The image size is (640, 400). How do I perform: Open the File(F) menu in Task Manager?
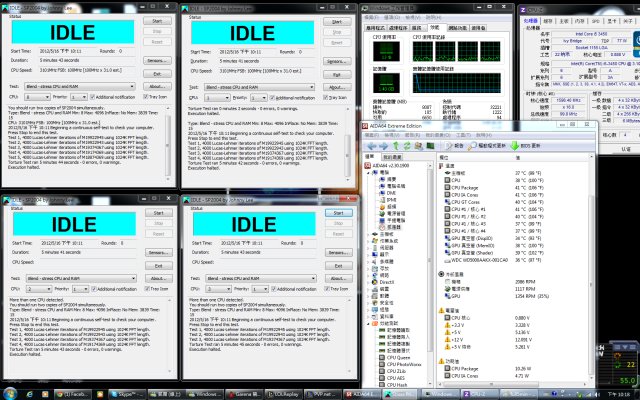pyautogui.click(x=371, y=18)
